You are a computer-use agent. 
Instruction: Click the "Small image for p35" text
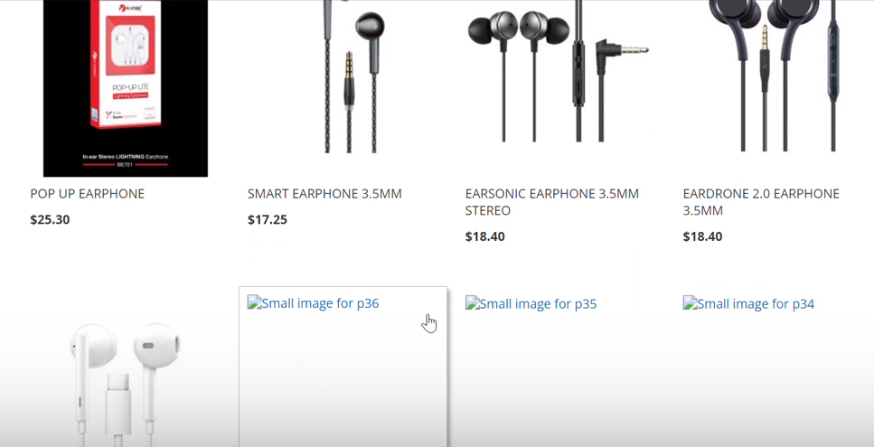click(x=538, y=303)
